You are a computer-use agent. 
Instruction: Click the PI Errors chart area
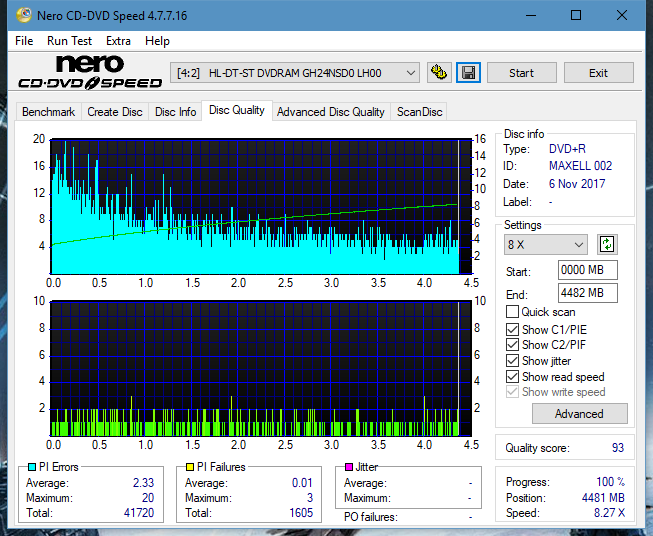pos(261,206)
